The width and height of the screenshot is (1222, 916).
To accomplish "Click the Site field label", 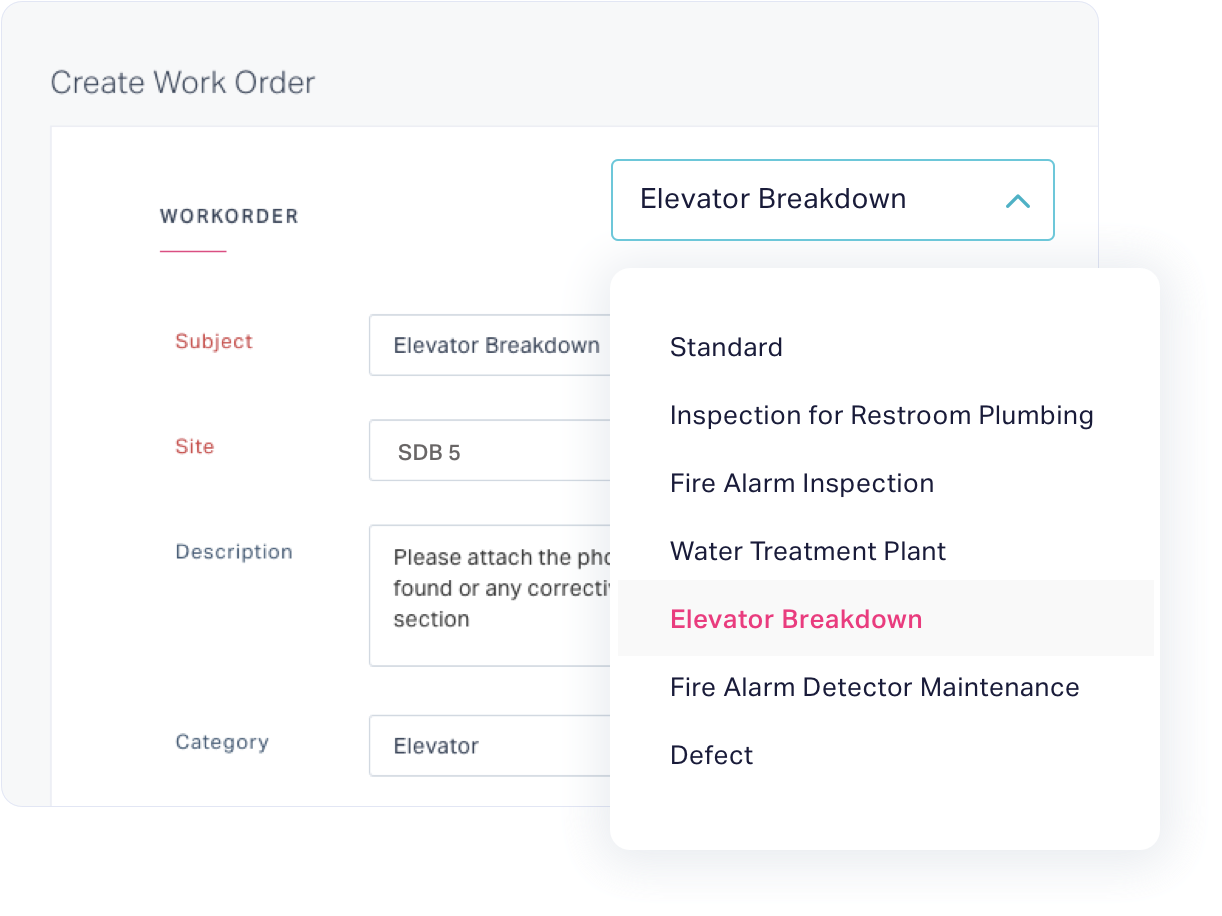I will [x=195, y=446].
